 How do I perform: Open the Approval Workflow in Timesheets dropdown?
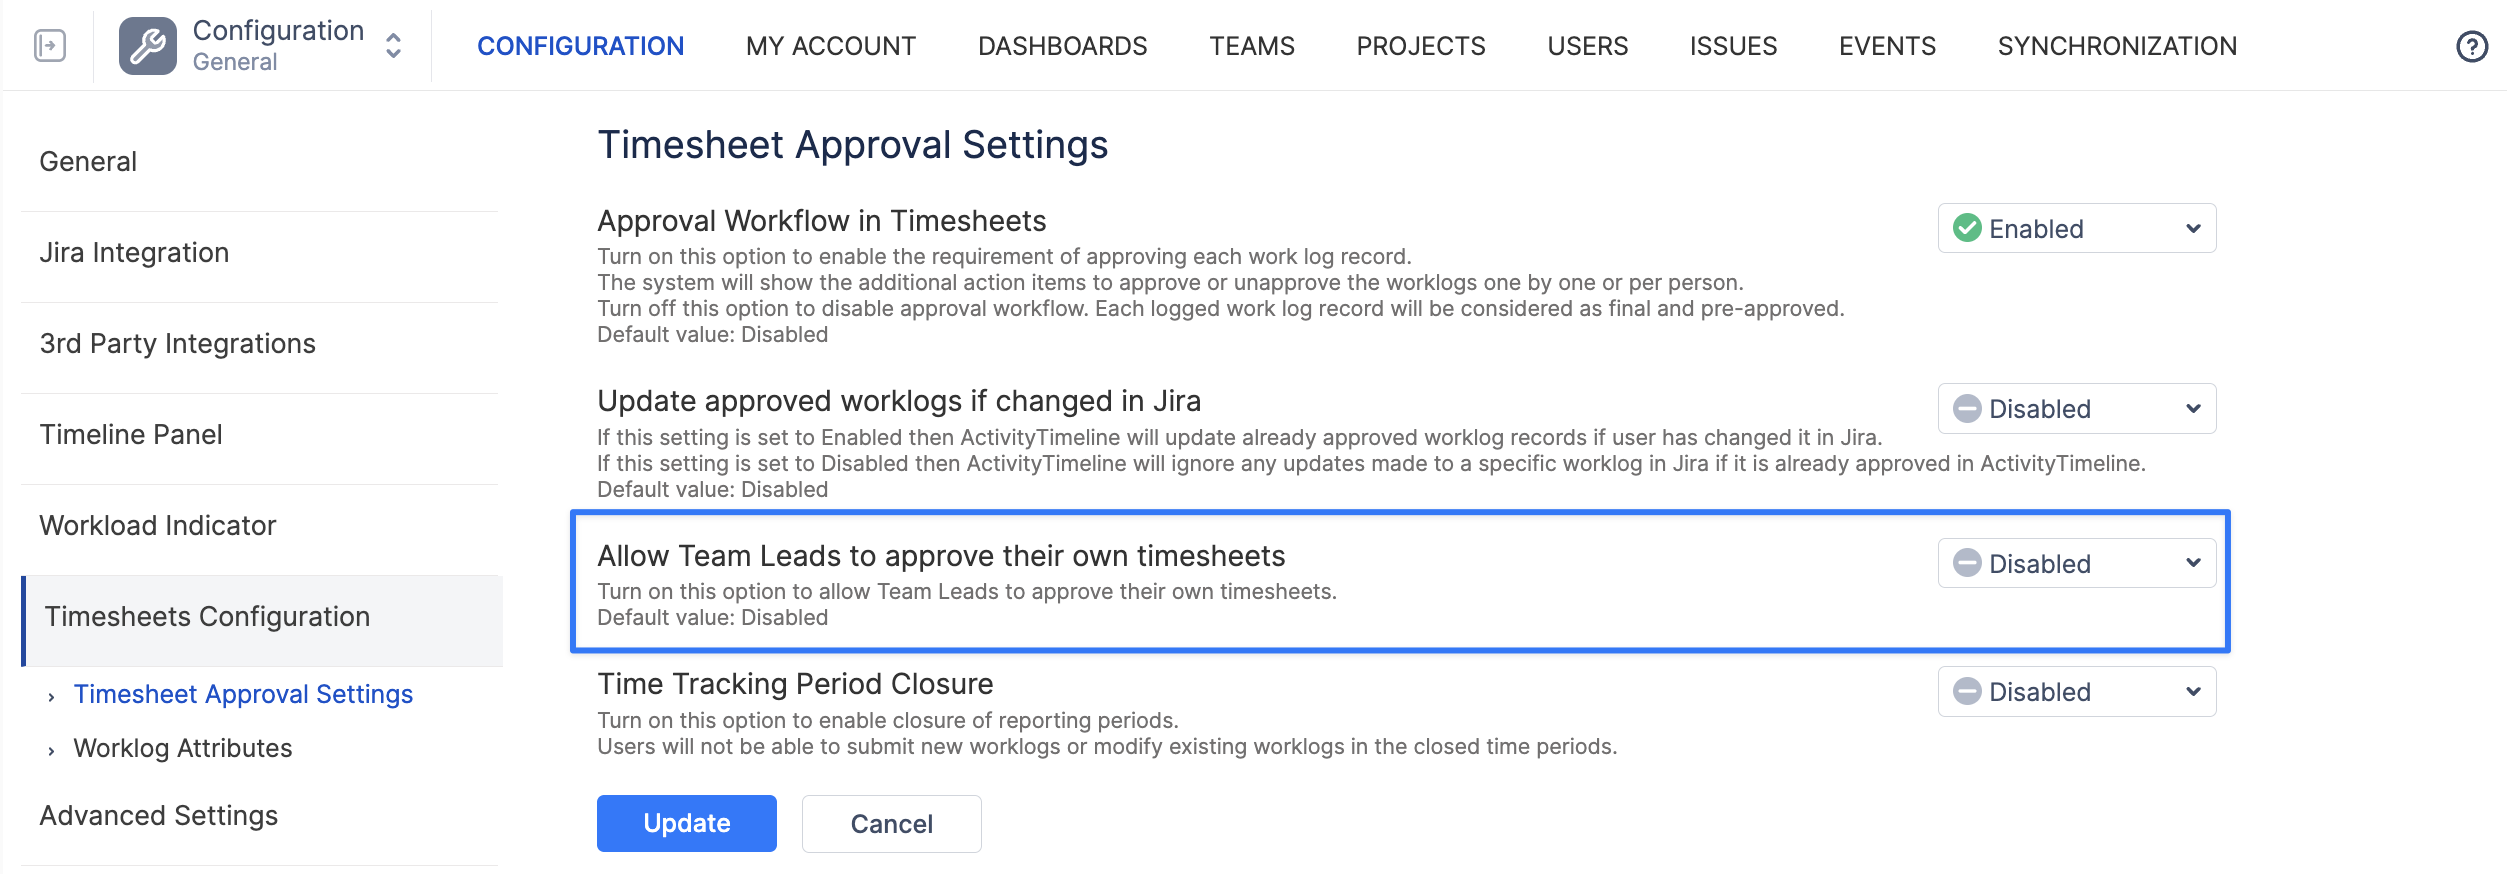(x=2076, y=229)
